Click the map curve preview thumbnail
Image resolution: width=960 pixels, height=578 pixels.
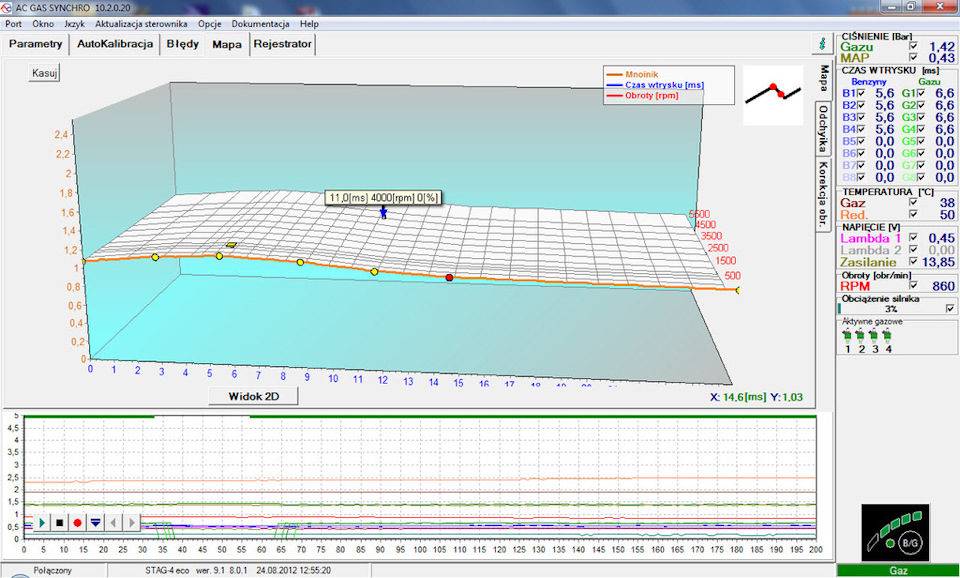(x=773, y=95)
